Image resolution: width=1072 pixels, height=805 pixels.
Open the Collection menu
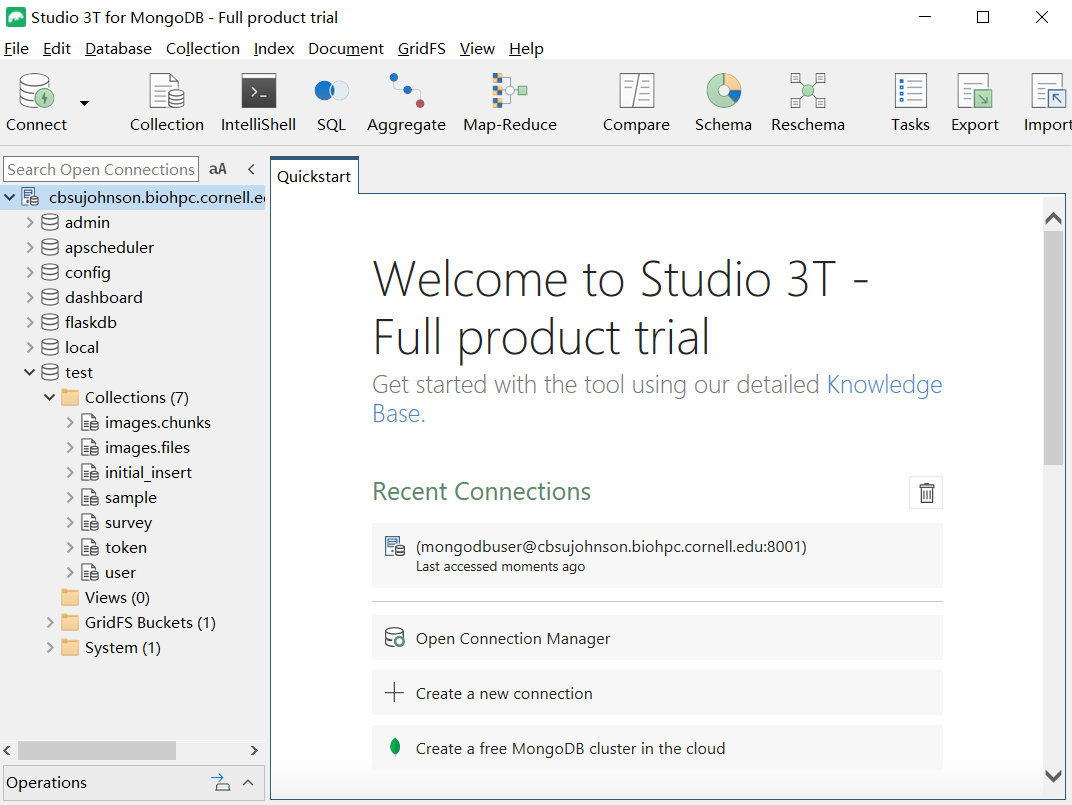click(203, 49)
